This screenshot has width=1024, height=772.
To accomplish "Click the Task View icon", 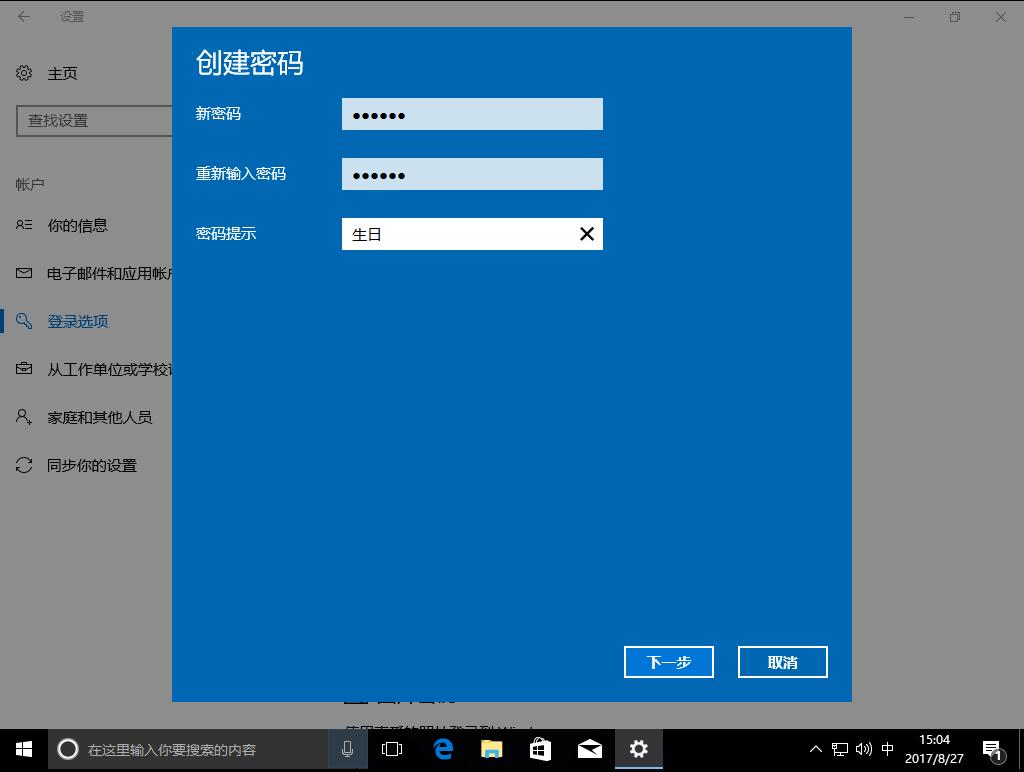I will (x=393, y=748).
